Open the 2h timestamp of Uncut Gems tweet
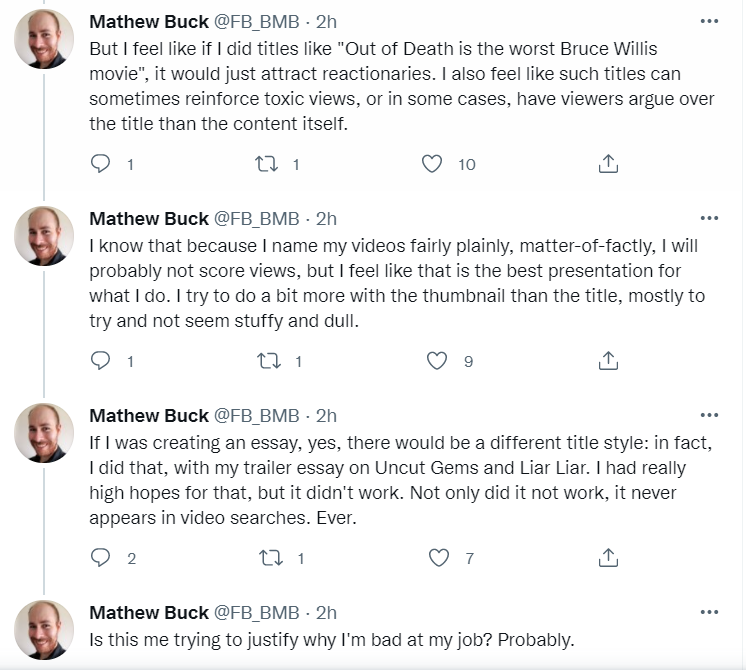The width and height of the screenshot is (746, 670). click(326, 416)
